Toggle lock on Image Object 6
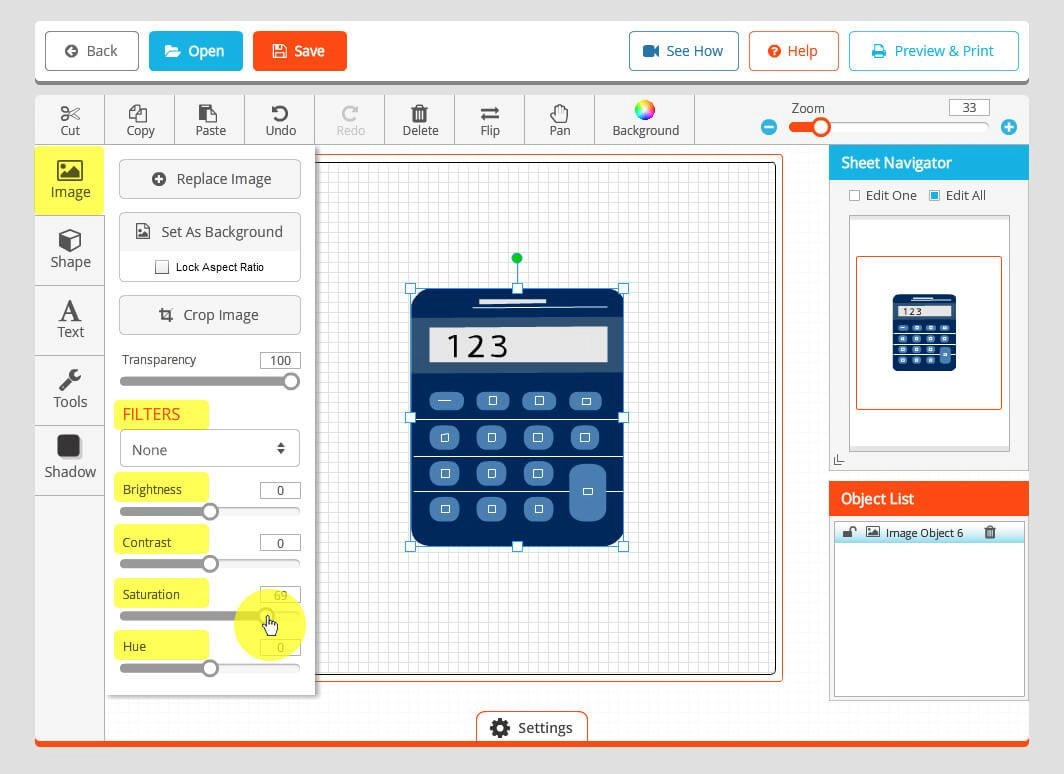The height and width of the screenshot is (774, 1064). point(849,532)
